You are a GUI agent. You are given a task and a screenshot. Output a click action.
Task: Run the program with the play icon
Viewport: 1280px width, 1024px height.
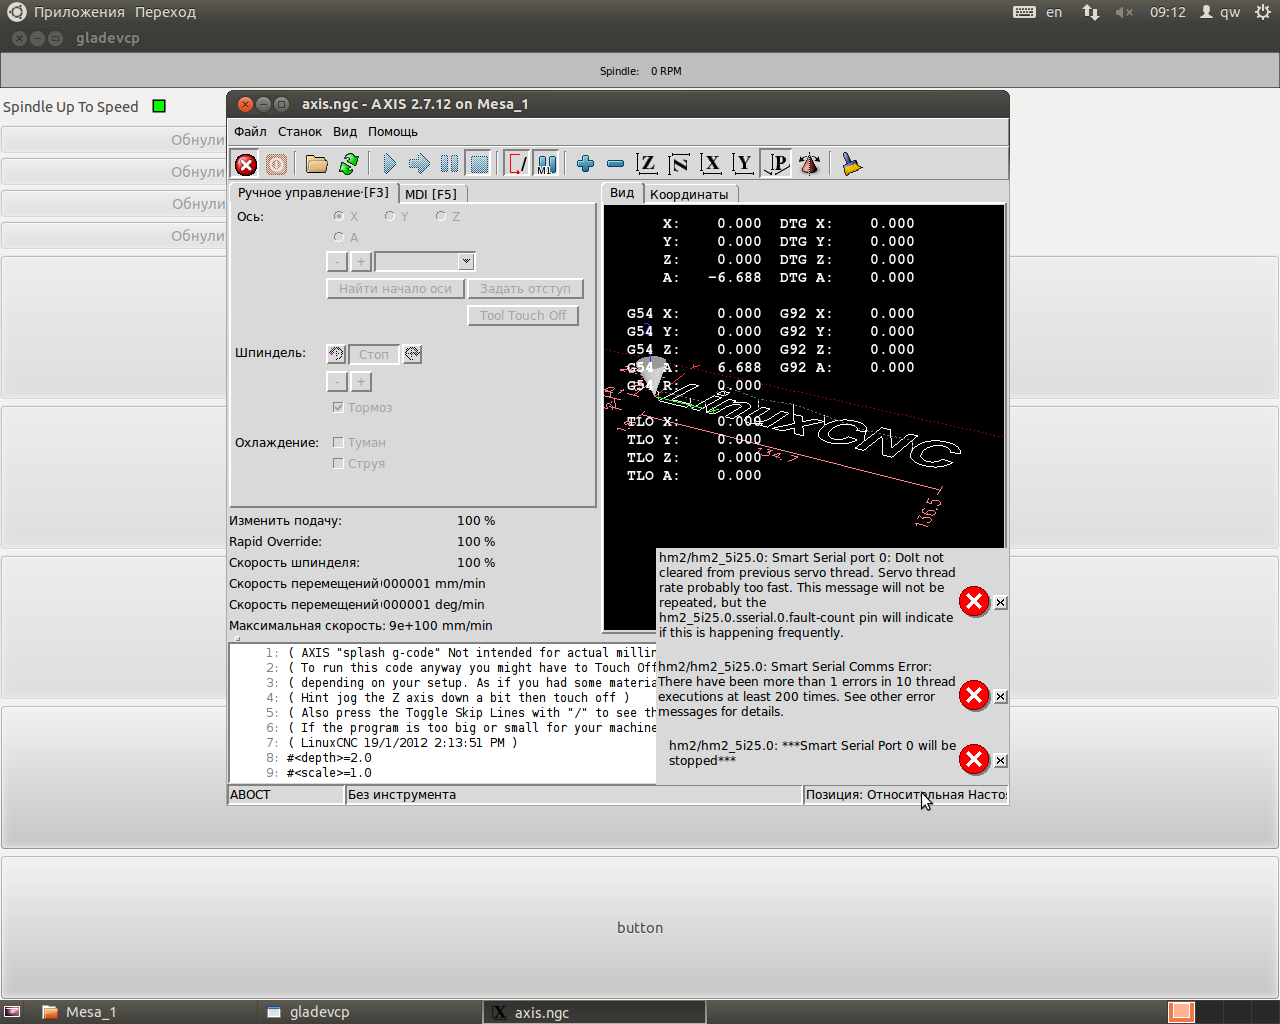pos(389,164)
